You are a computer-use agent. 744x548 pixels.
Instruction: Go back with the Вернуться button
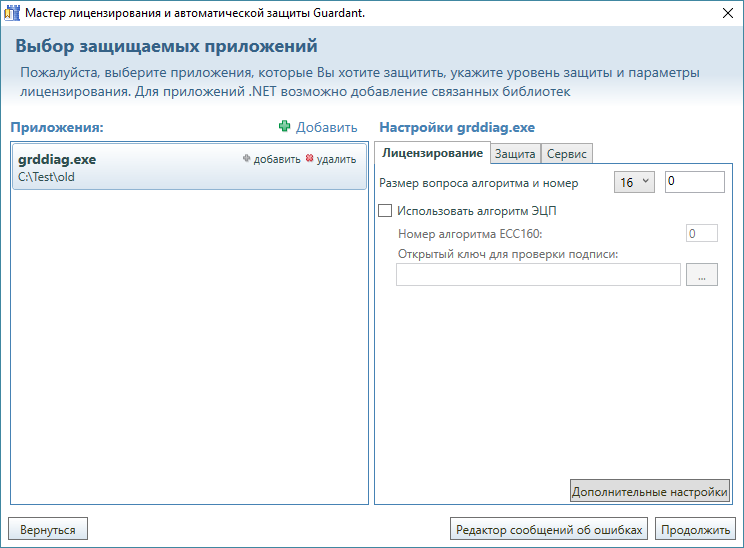(x=48, y=529)
